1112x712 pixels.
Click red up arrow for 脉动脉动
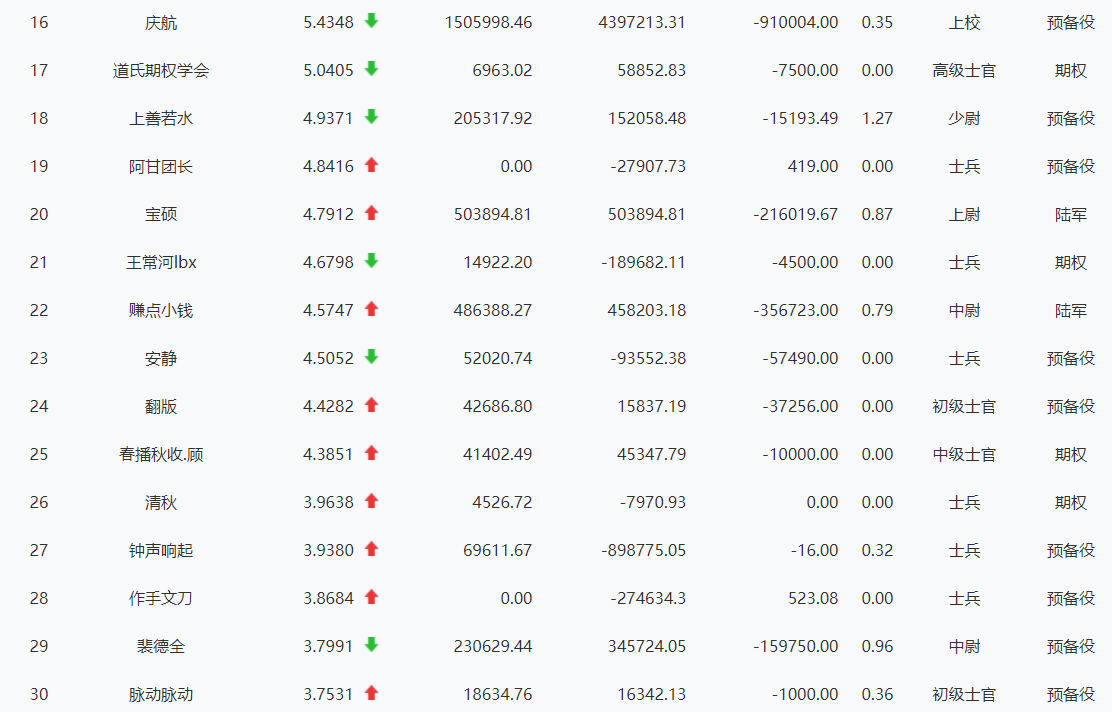tap(371, 693)
